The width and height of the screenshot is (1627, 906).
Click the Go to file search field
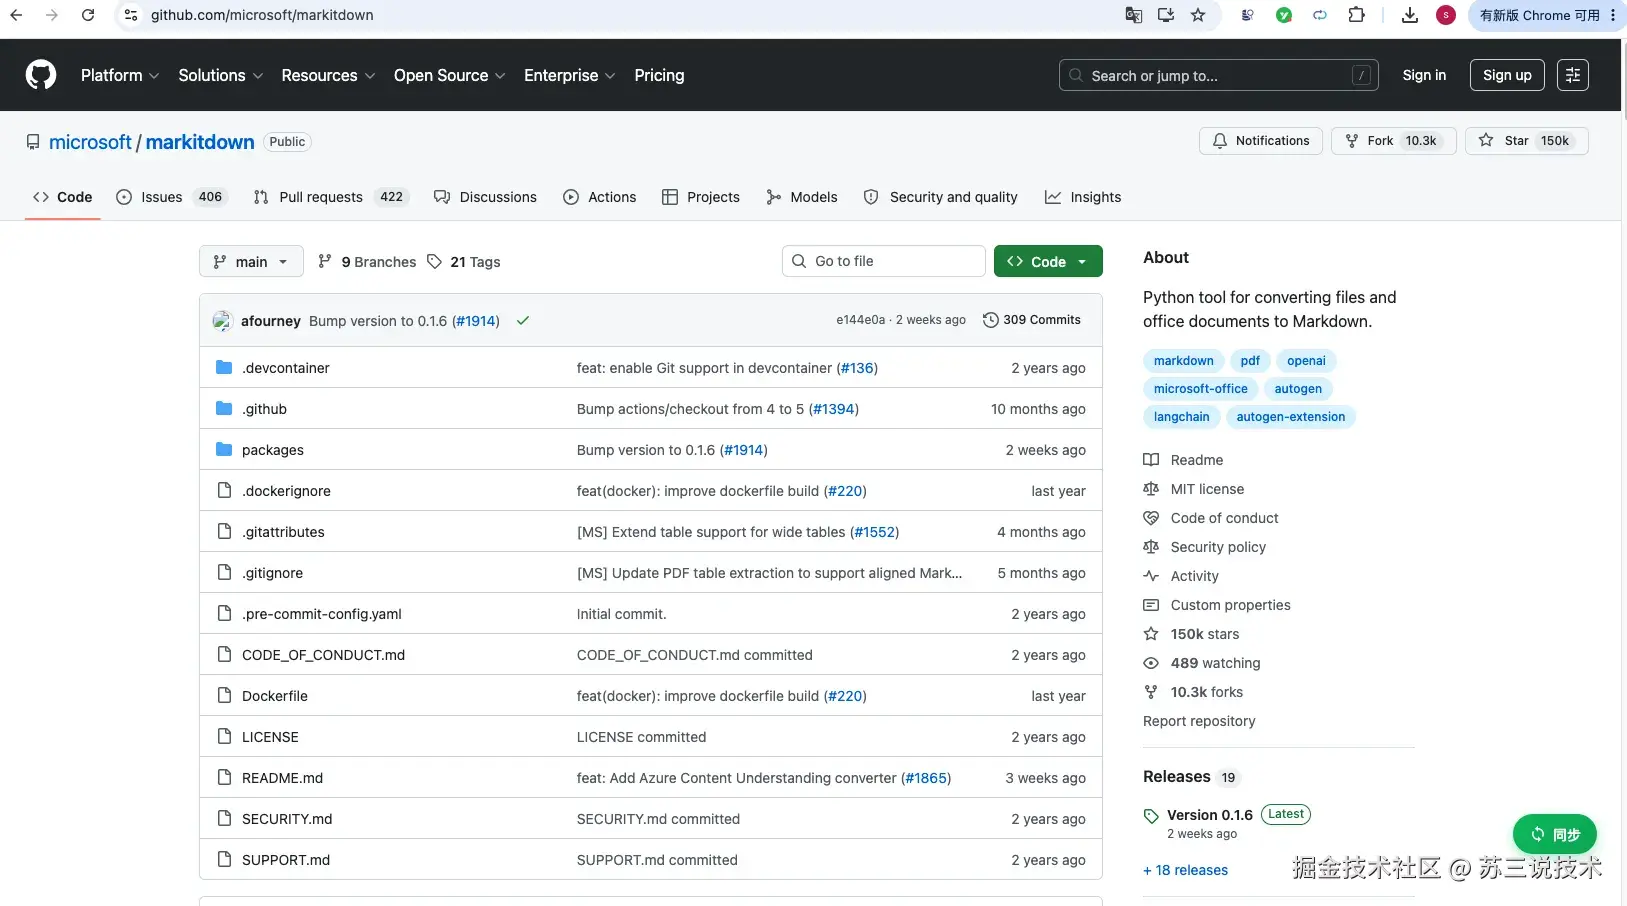pos(883,261)
